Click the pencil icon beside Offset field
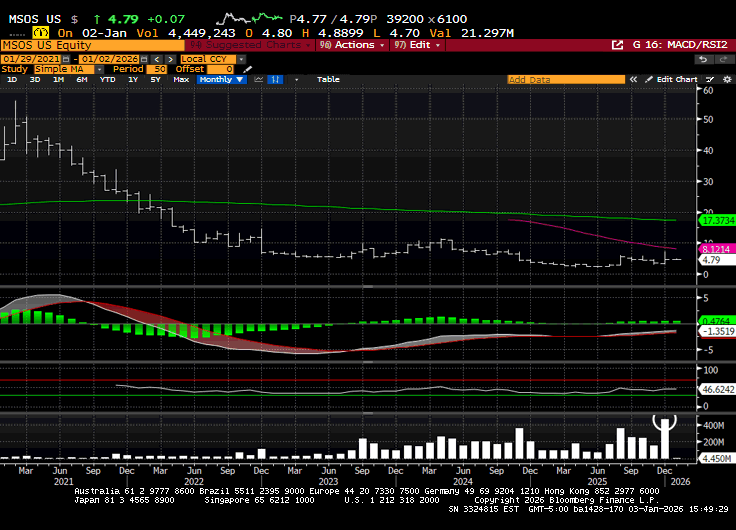Viewport: 736px width, 530px height. coord(248,69)
